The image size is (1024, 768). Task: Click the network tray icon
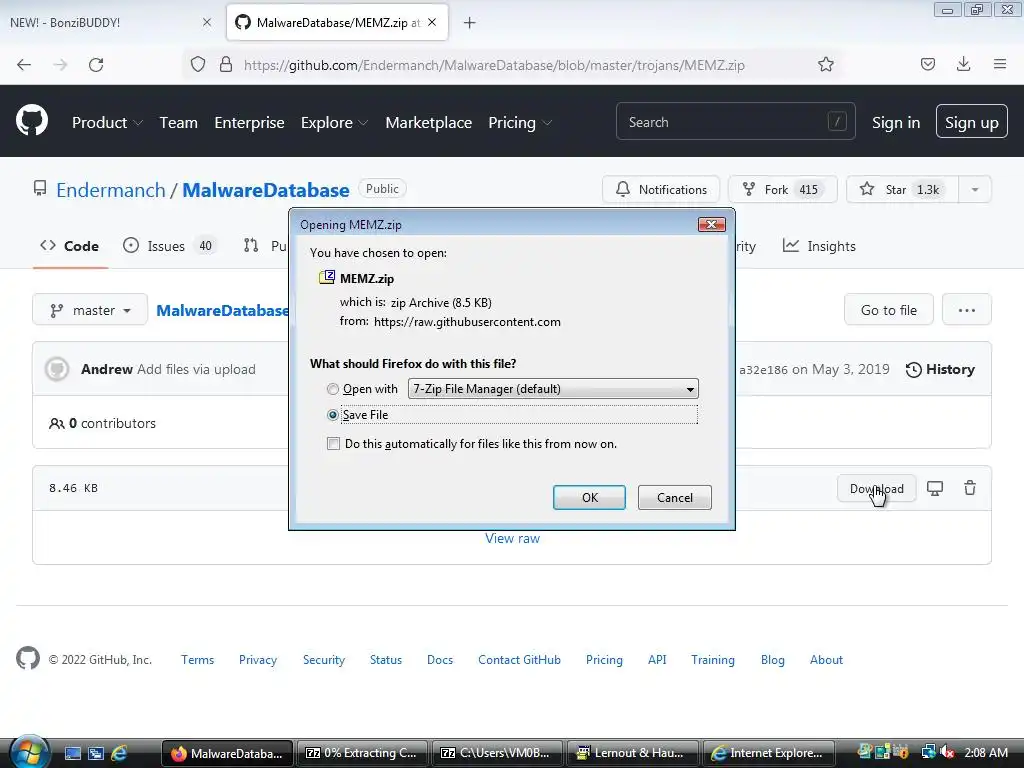click(928, 752)
